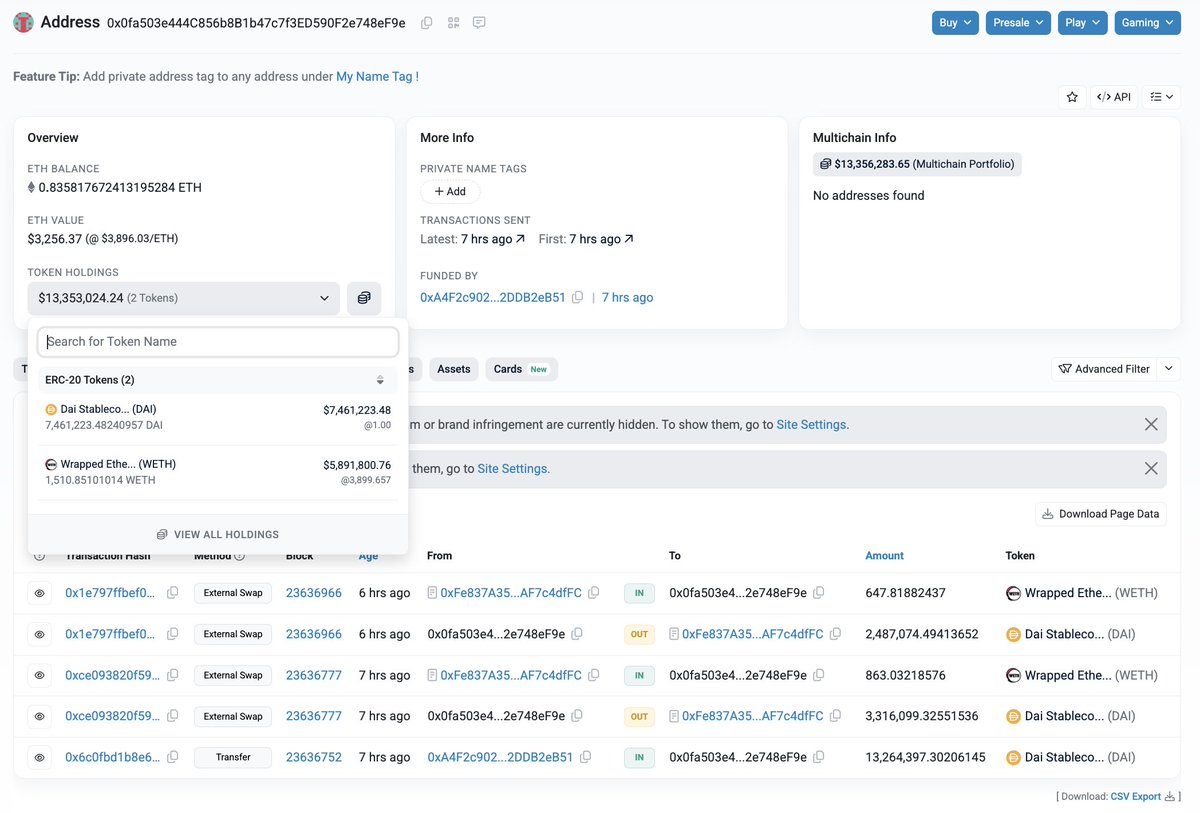Switch to the Assets tab
The width and height of the screenshot is (1200, 813).
coord(453,369)
